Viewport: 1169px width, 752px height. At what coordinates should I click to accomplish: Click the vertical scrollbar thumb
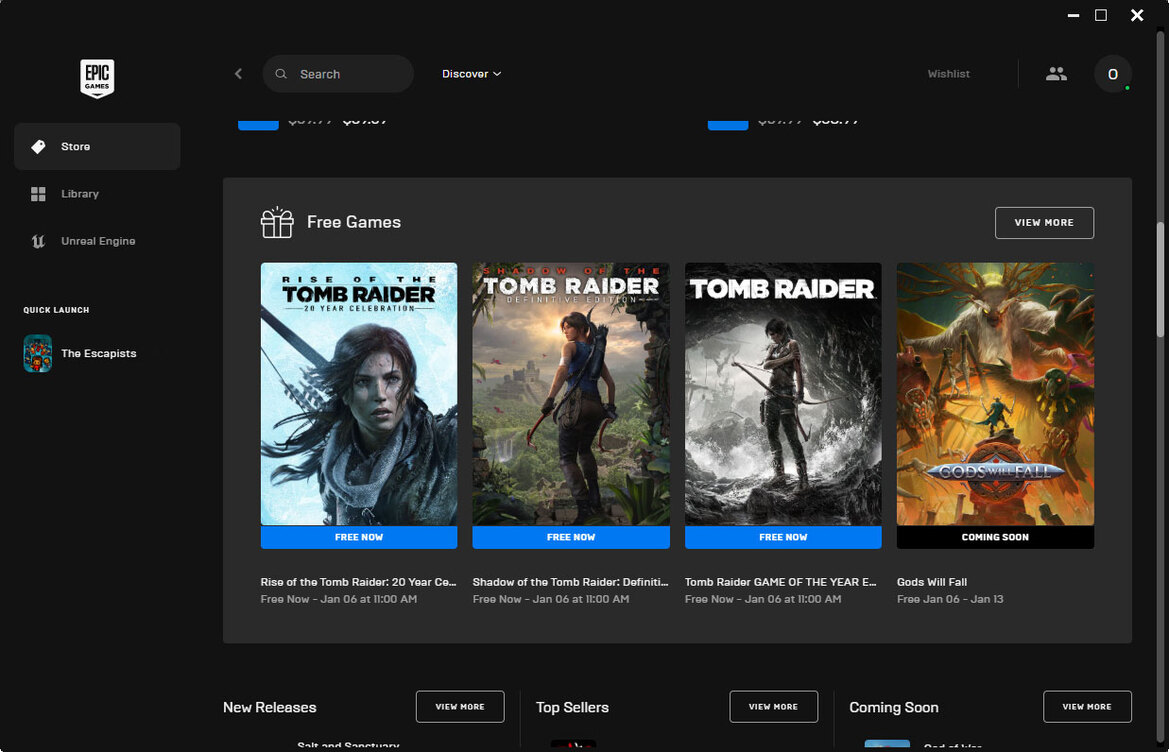pos(1160,280)
